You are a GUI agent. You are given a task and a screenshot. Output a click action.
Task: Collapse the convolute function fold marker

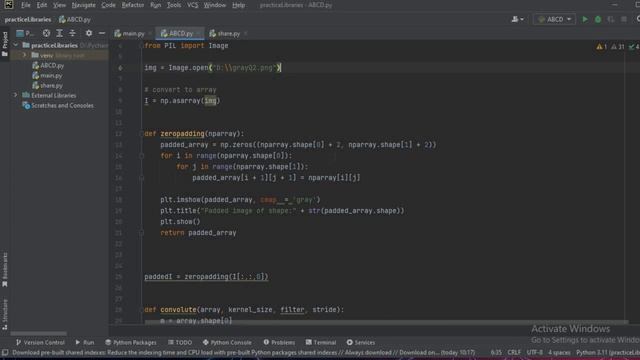[141, 309]
